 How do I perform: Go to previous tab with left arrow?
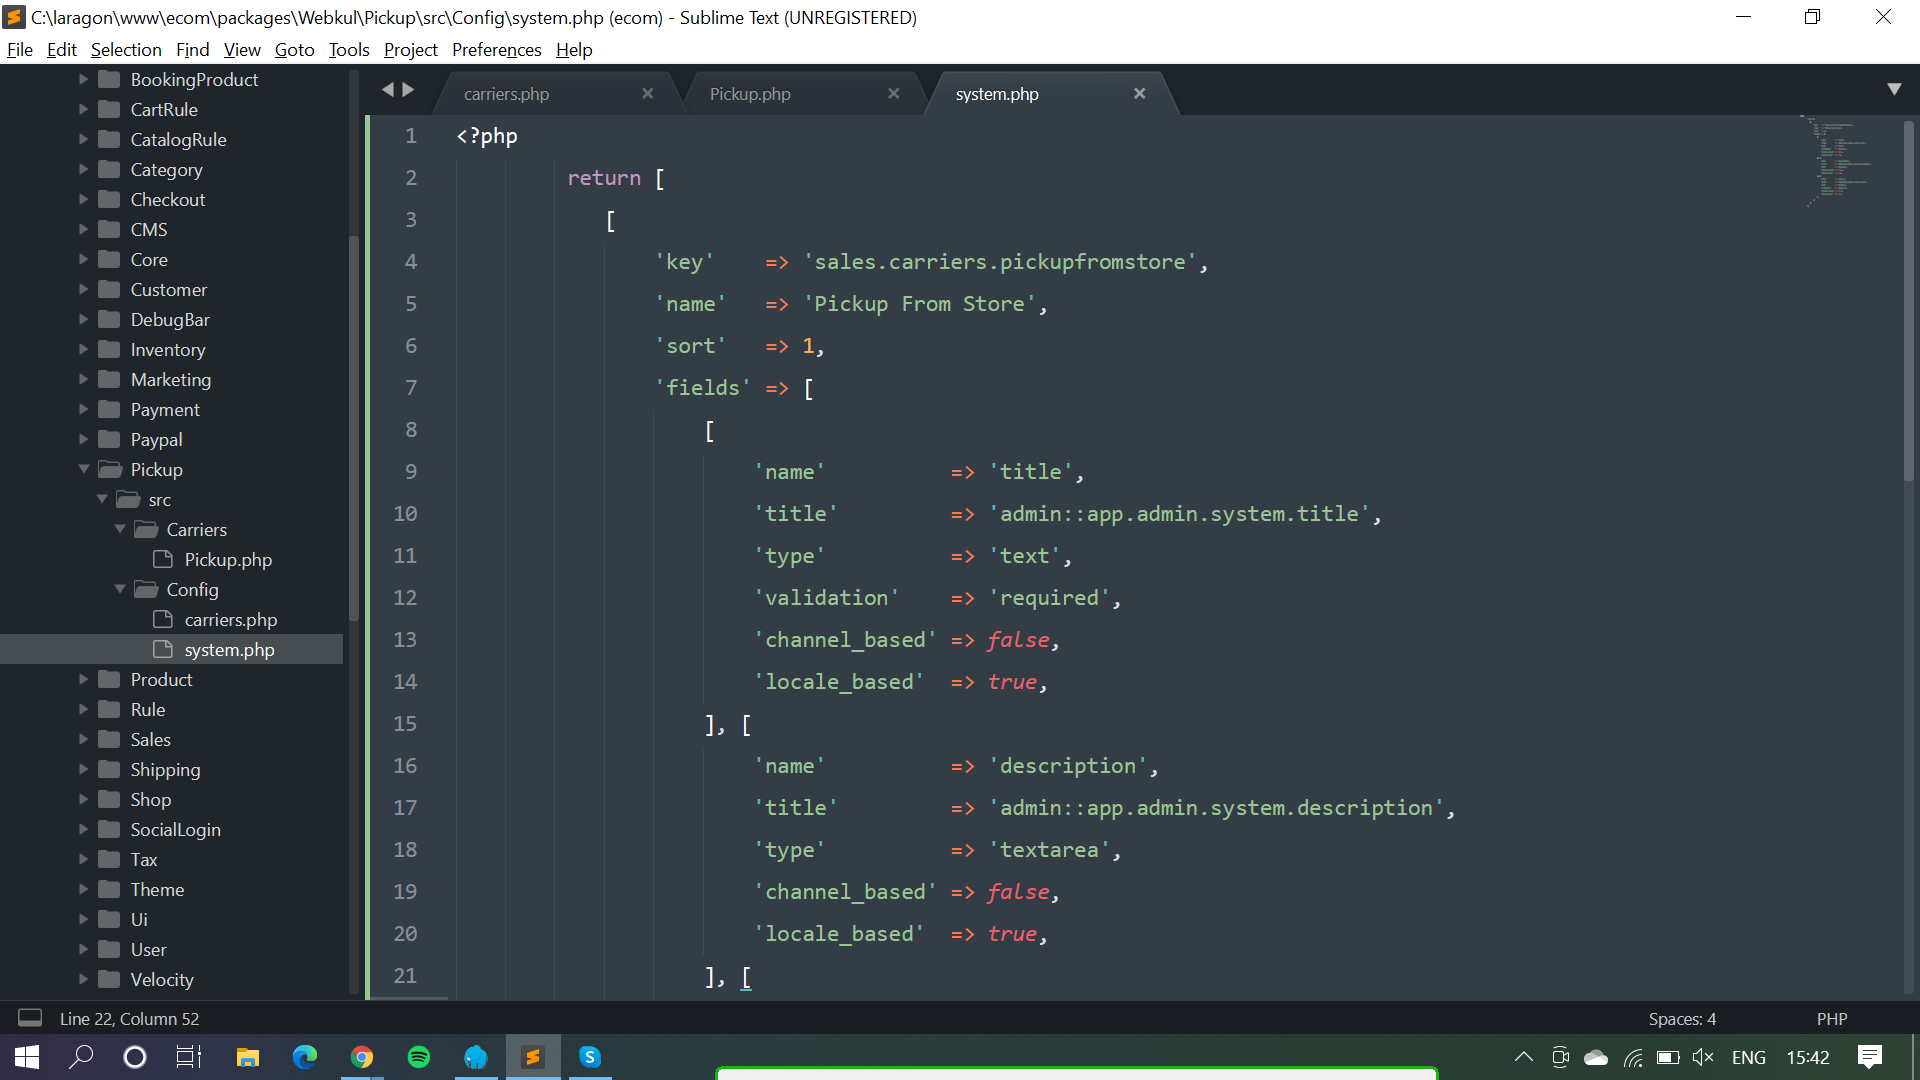(387, 90)
